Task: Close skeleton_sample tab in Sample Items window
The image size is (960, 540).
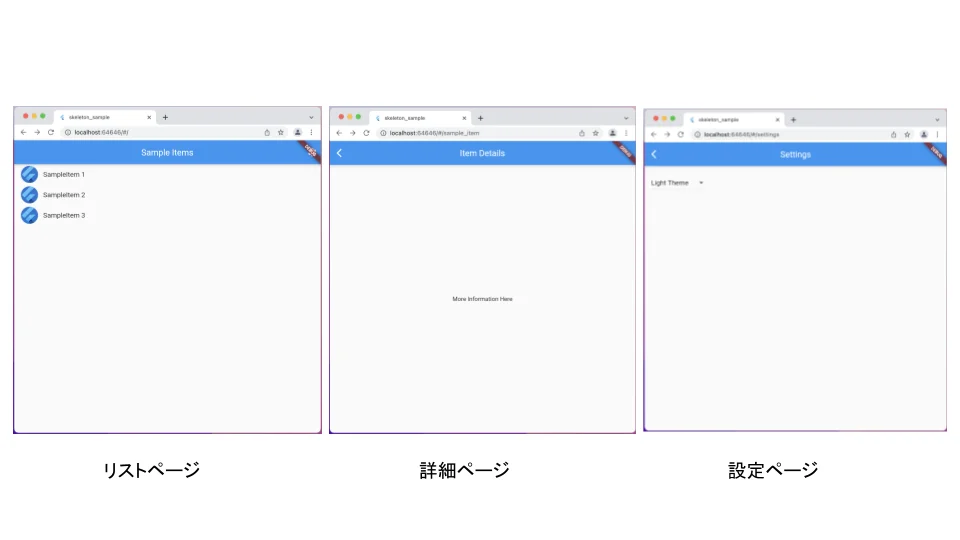Action: pos(149,117)
